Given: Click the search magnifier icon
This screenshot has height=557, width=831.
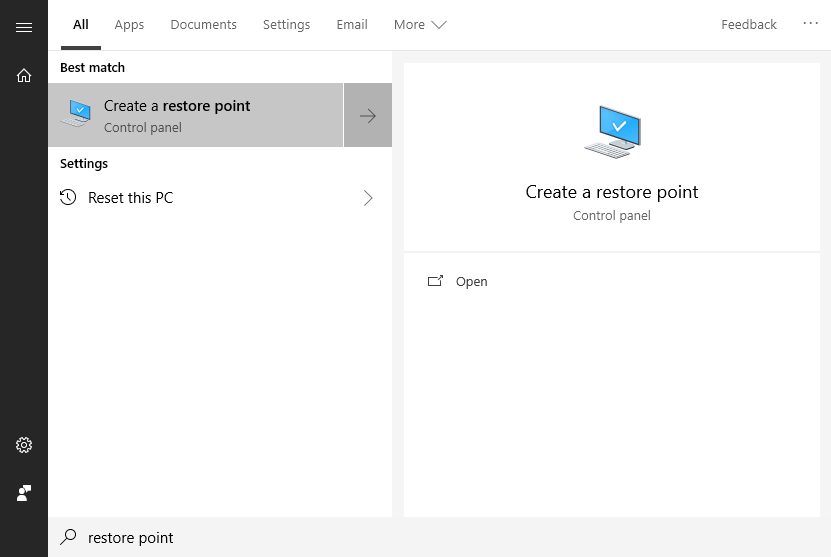Looking at the screenshot, I should [68, 537].
